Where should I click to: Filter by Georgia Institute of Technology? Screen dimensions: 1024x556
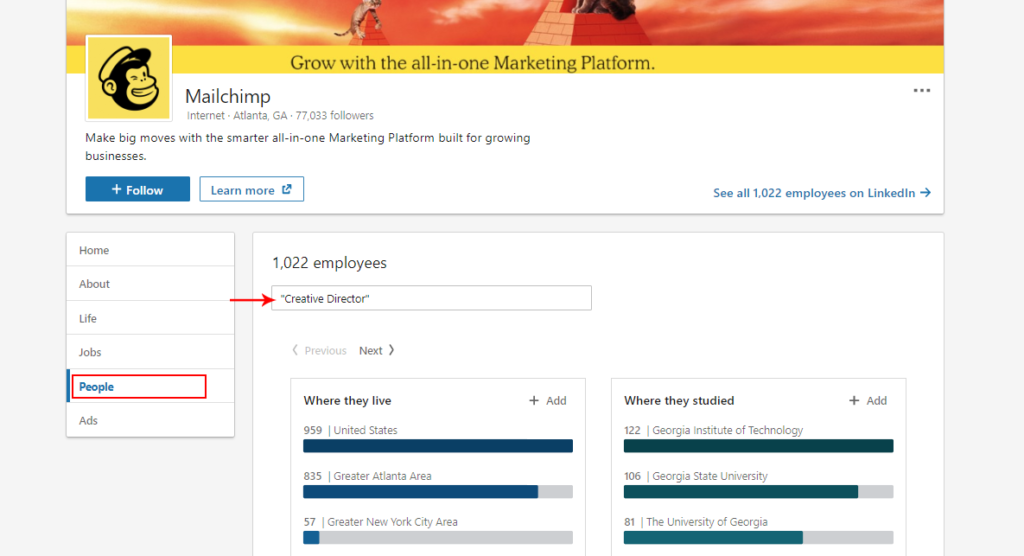758,446
